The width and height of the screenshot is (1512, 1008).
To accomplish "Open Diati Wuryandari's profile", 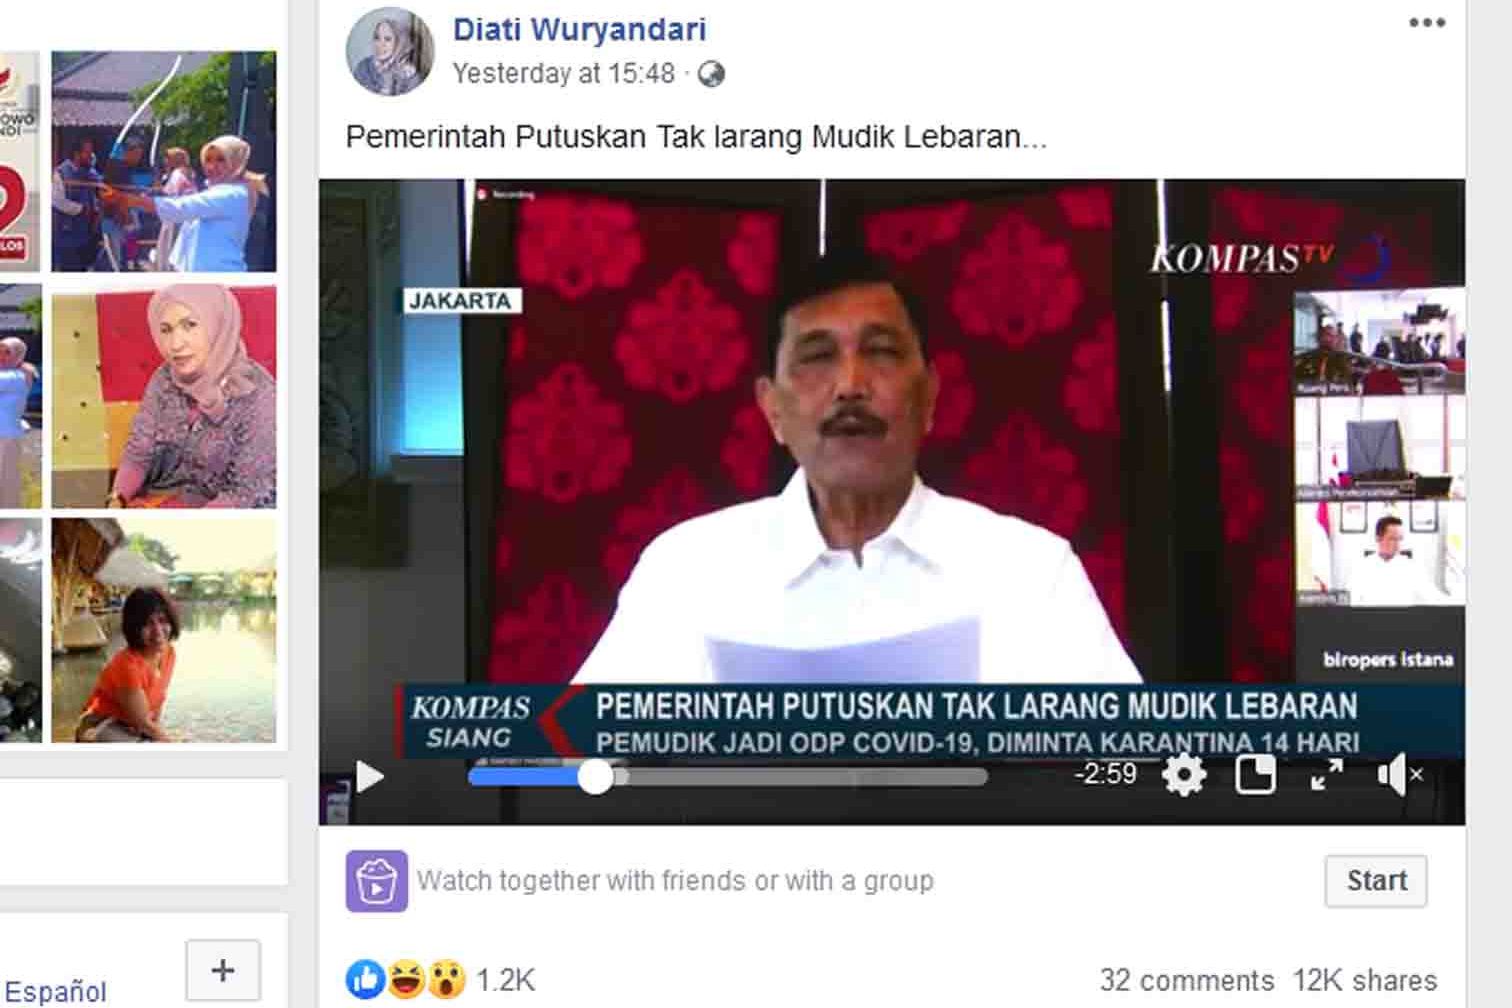I will [x=580, y=29].
